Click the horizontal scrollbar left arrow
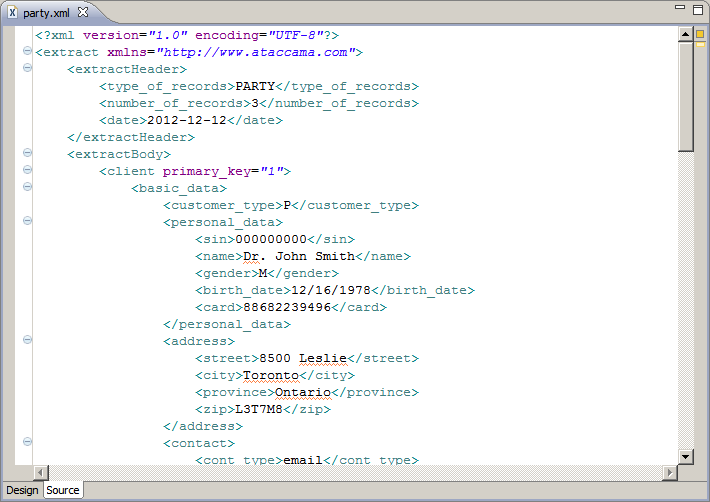710x502 pixels. (41, 472)
